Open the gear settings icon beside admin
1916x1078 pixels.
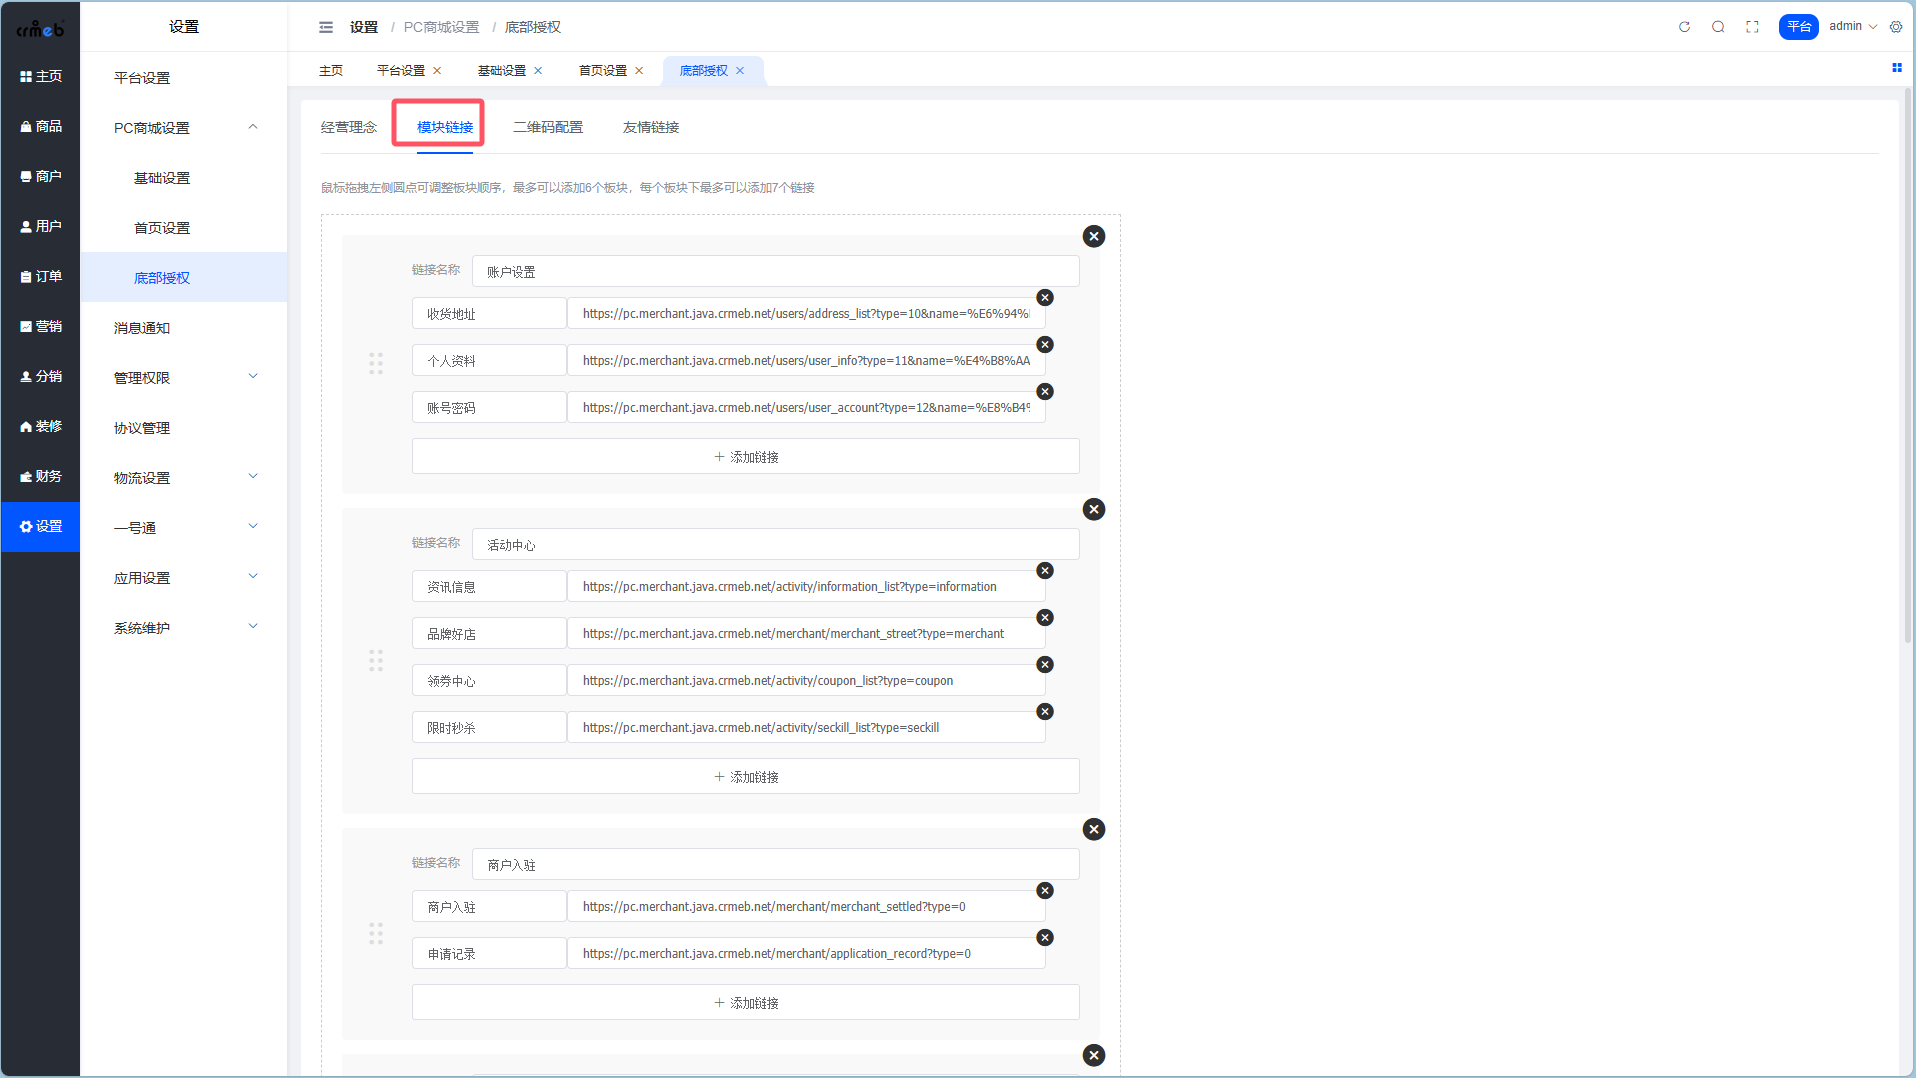1896,27
